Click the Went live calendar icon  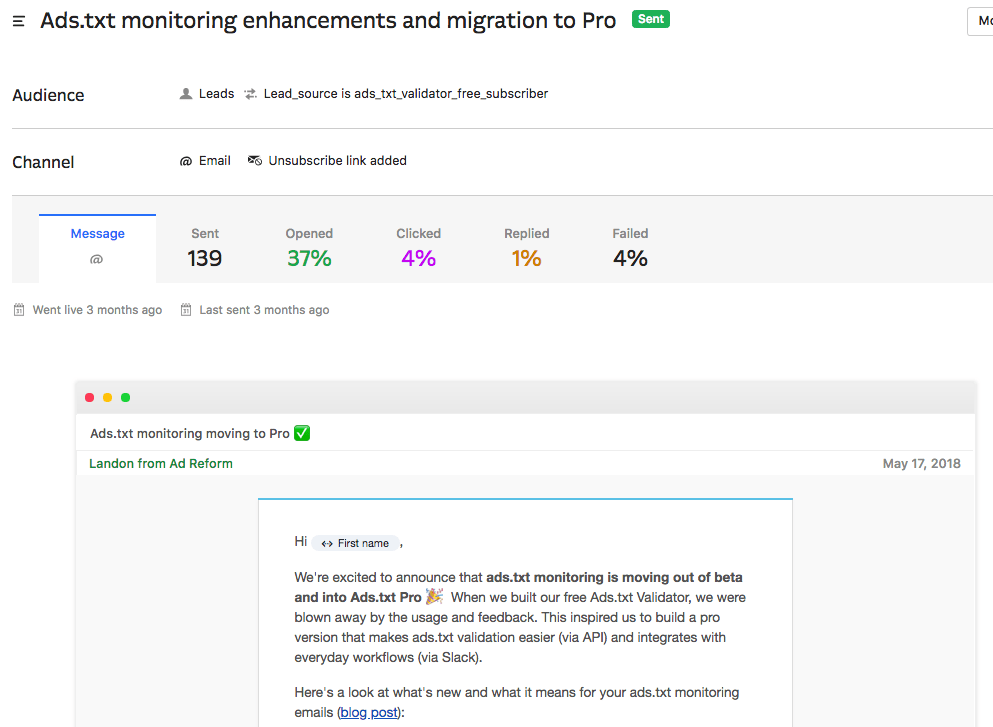pos(19,310)
